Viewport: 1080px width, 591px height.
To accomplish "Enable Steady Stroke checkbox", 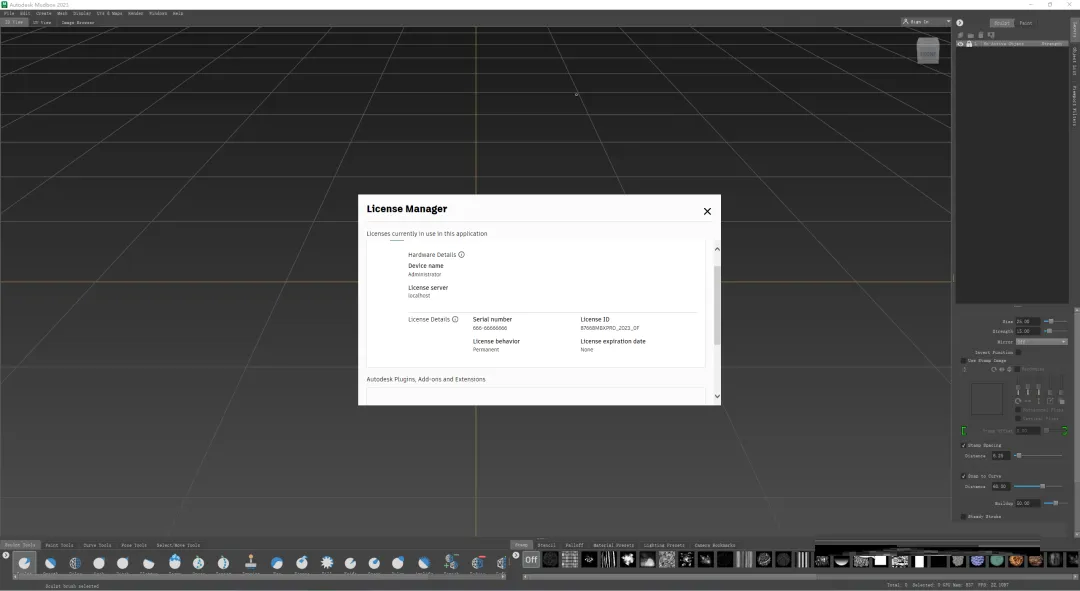I will pyautogui.click(x=964, y=517).
